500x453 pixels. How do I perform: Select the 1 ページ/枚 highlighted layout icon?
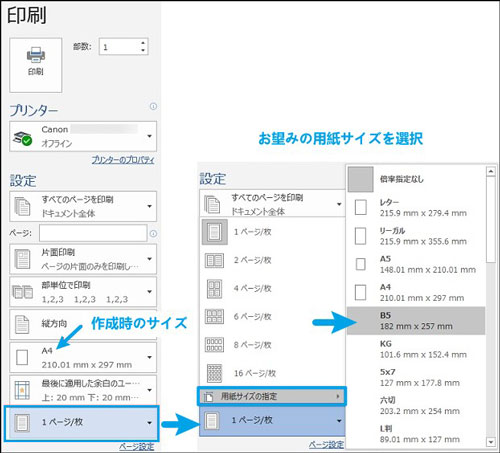(214, 232)
